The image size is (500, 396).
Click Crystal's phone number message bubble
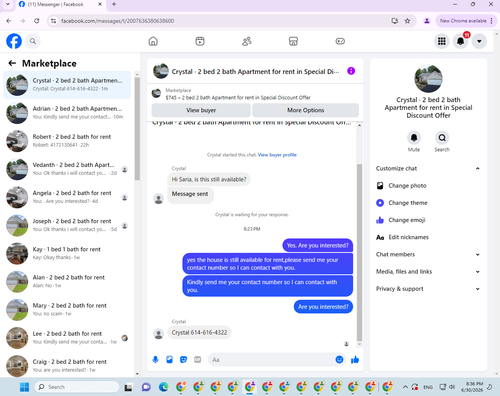coord(199,332)
